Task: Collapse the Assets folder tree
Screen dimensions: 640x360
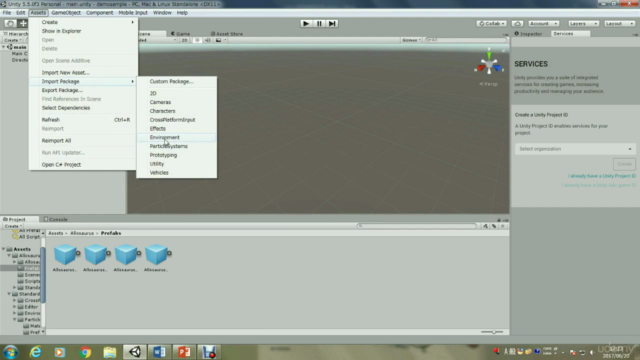Action: (x=4, y=249)
